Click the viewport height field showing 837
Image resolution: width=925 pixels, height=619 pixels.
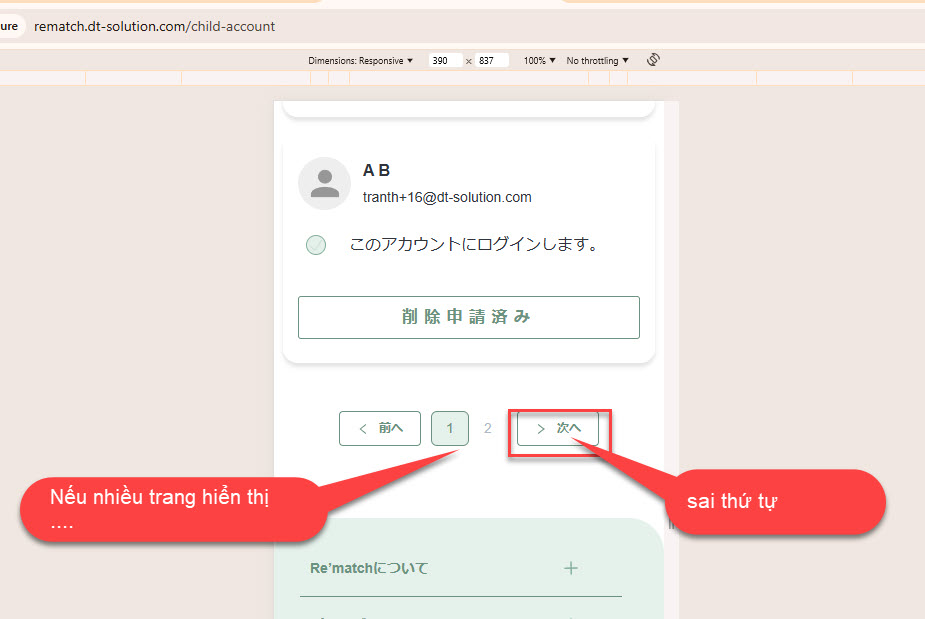tap(491, 61)
